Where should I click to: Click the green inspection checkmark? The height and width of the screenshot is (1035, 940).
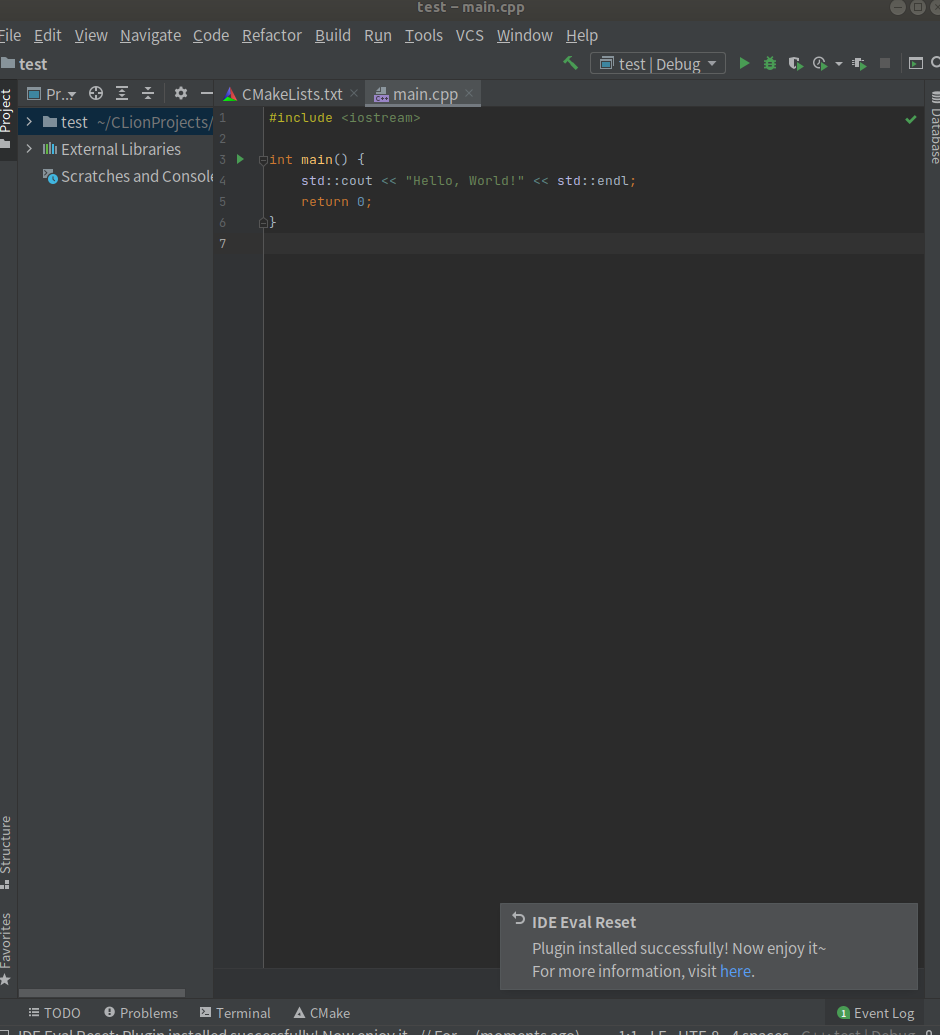tap(911, 119)
